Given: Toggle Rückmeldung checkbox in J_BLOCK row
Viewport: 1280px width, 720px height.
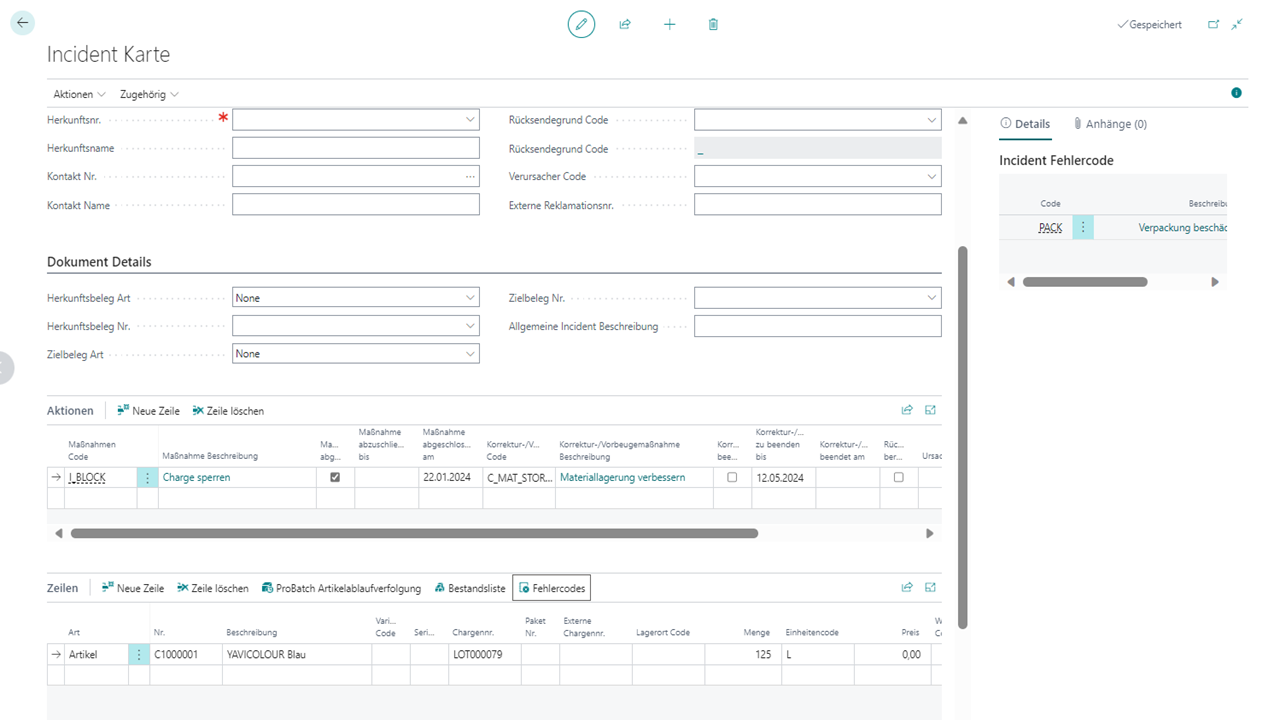Looking at the screenshot, I should (x=898, y=478).
